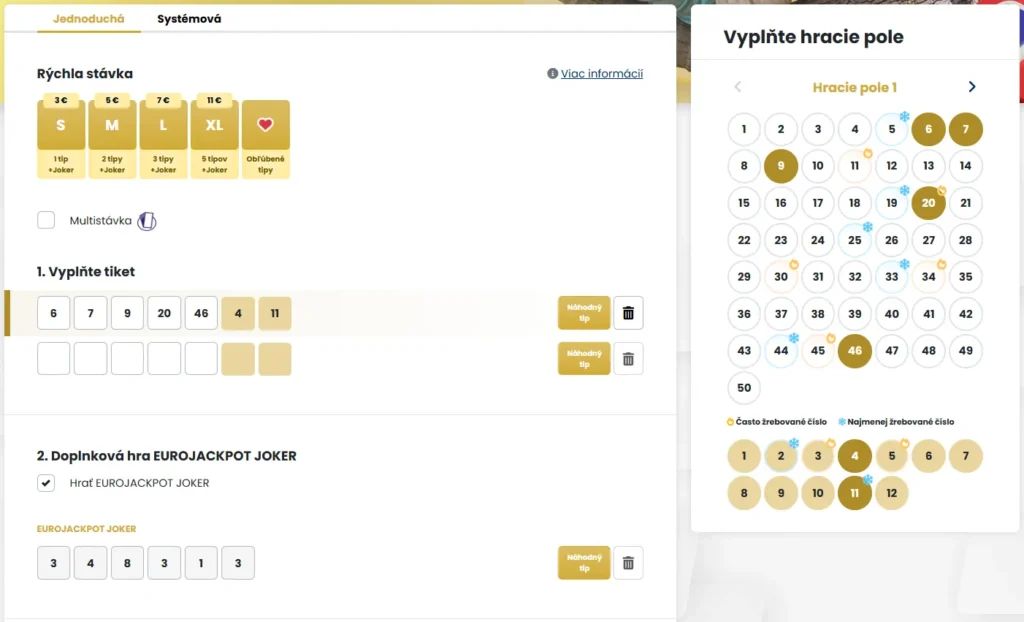Select the heart icon for Obľúbené tipy

point(265,123)
